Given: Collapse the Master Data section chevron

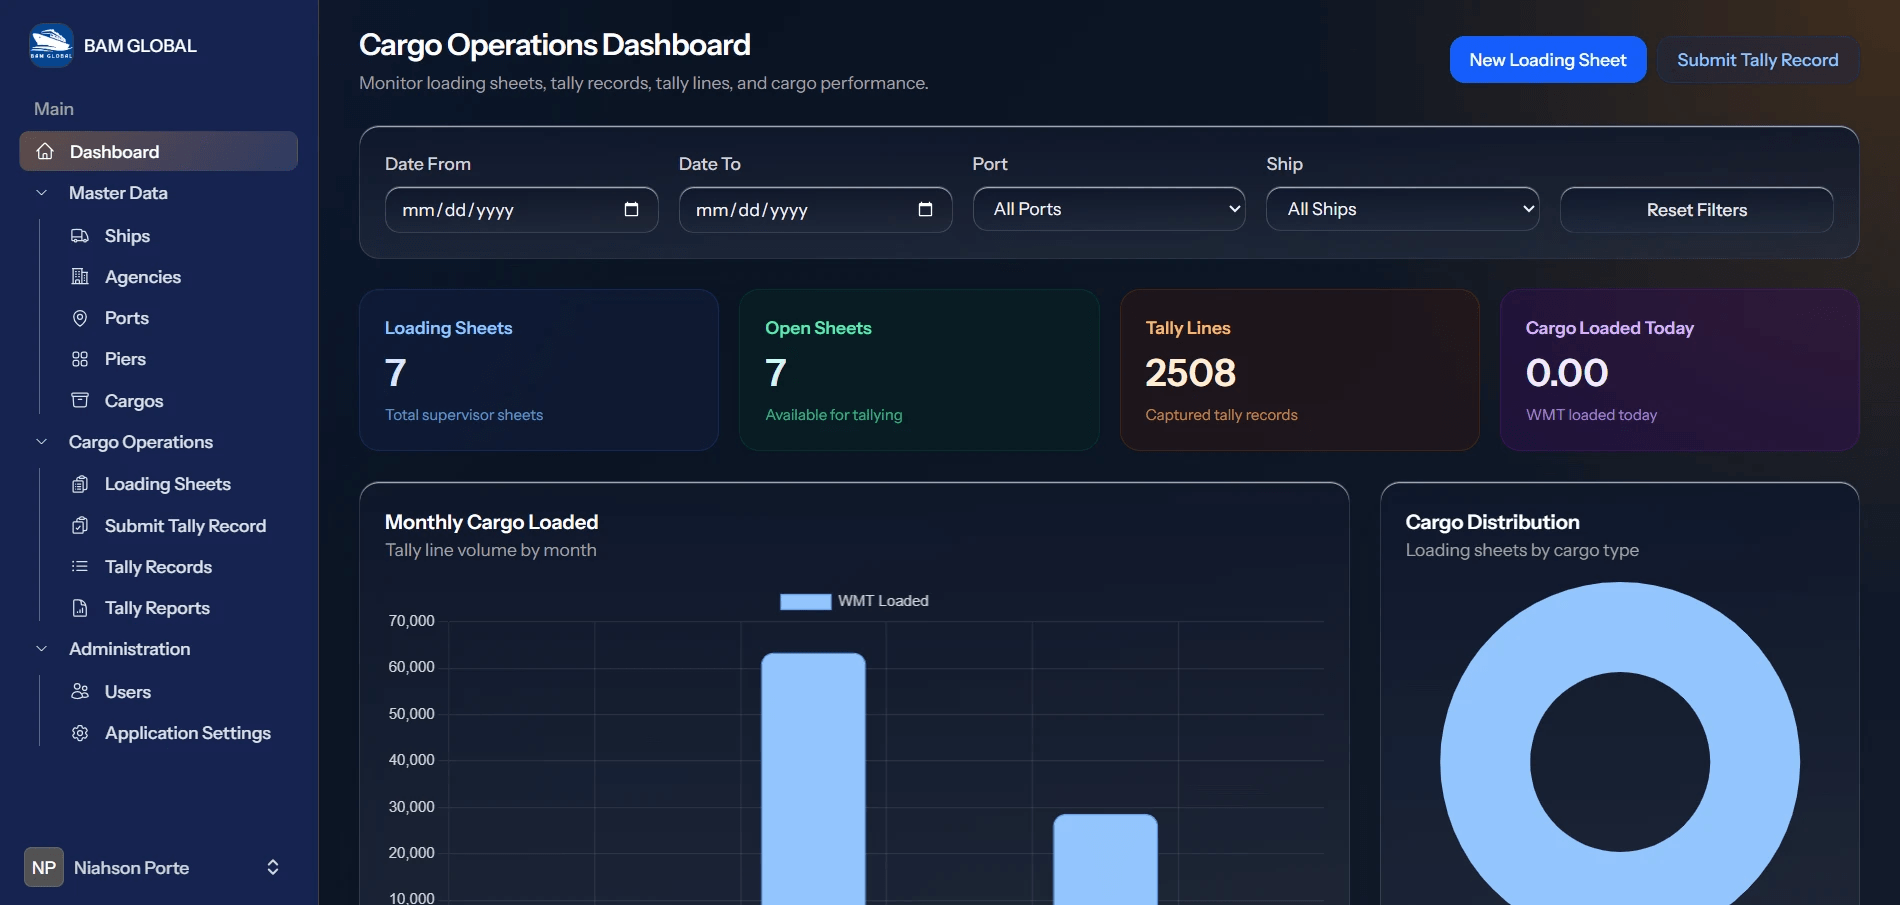Looking at the screenshot, I should click(x=41, y=192).
